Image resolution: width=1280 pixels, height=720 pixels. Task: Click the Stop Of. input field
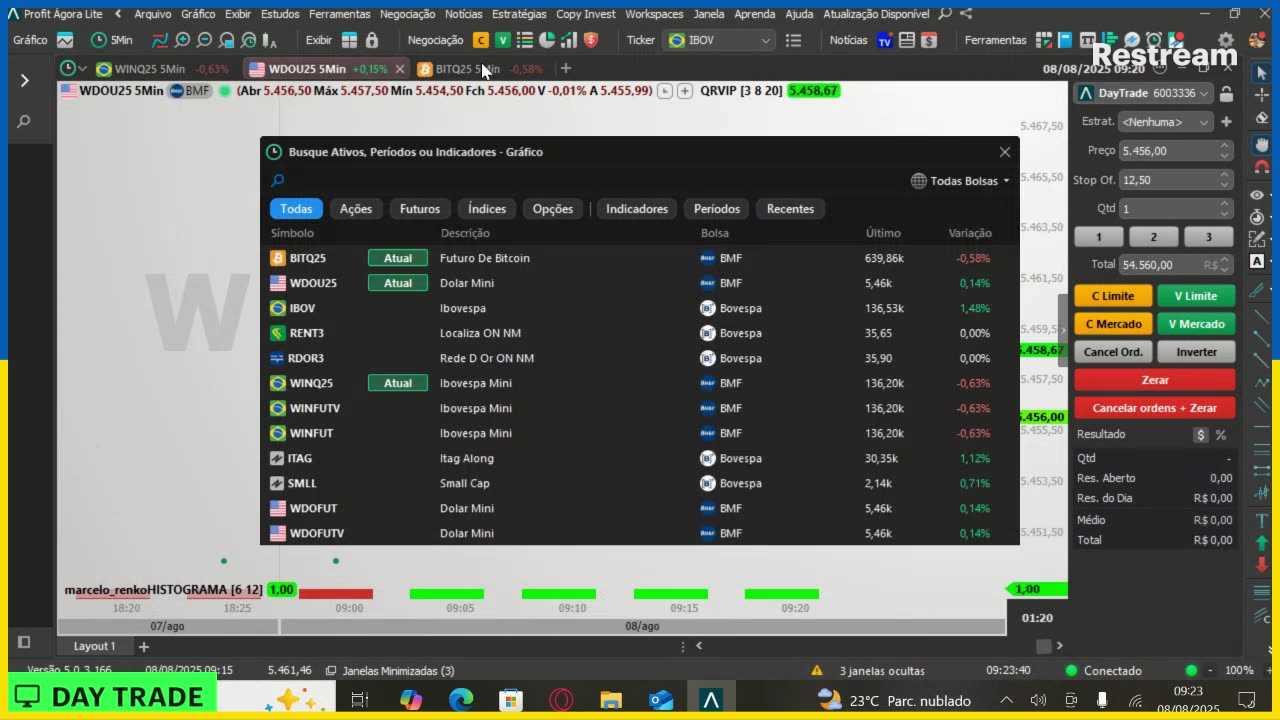click(x=1176, y=180)
